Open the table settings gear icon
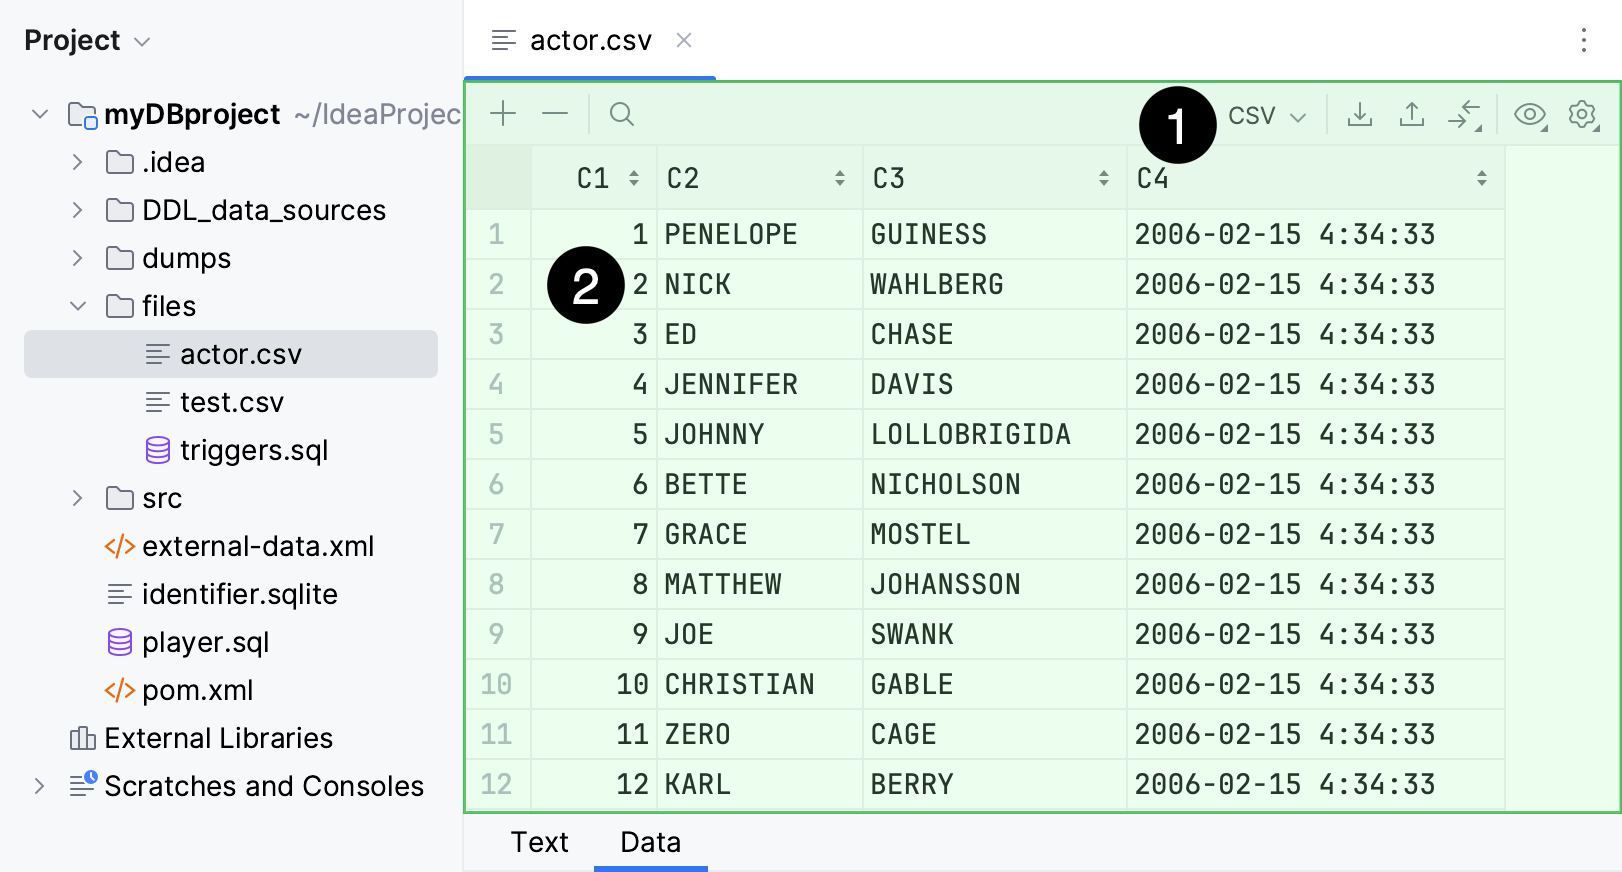 point(1582,115)
